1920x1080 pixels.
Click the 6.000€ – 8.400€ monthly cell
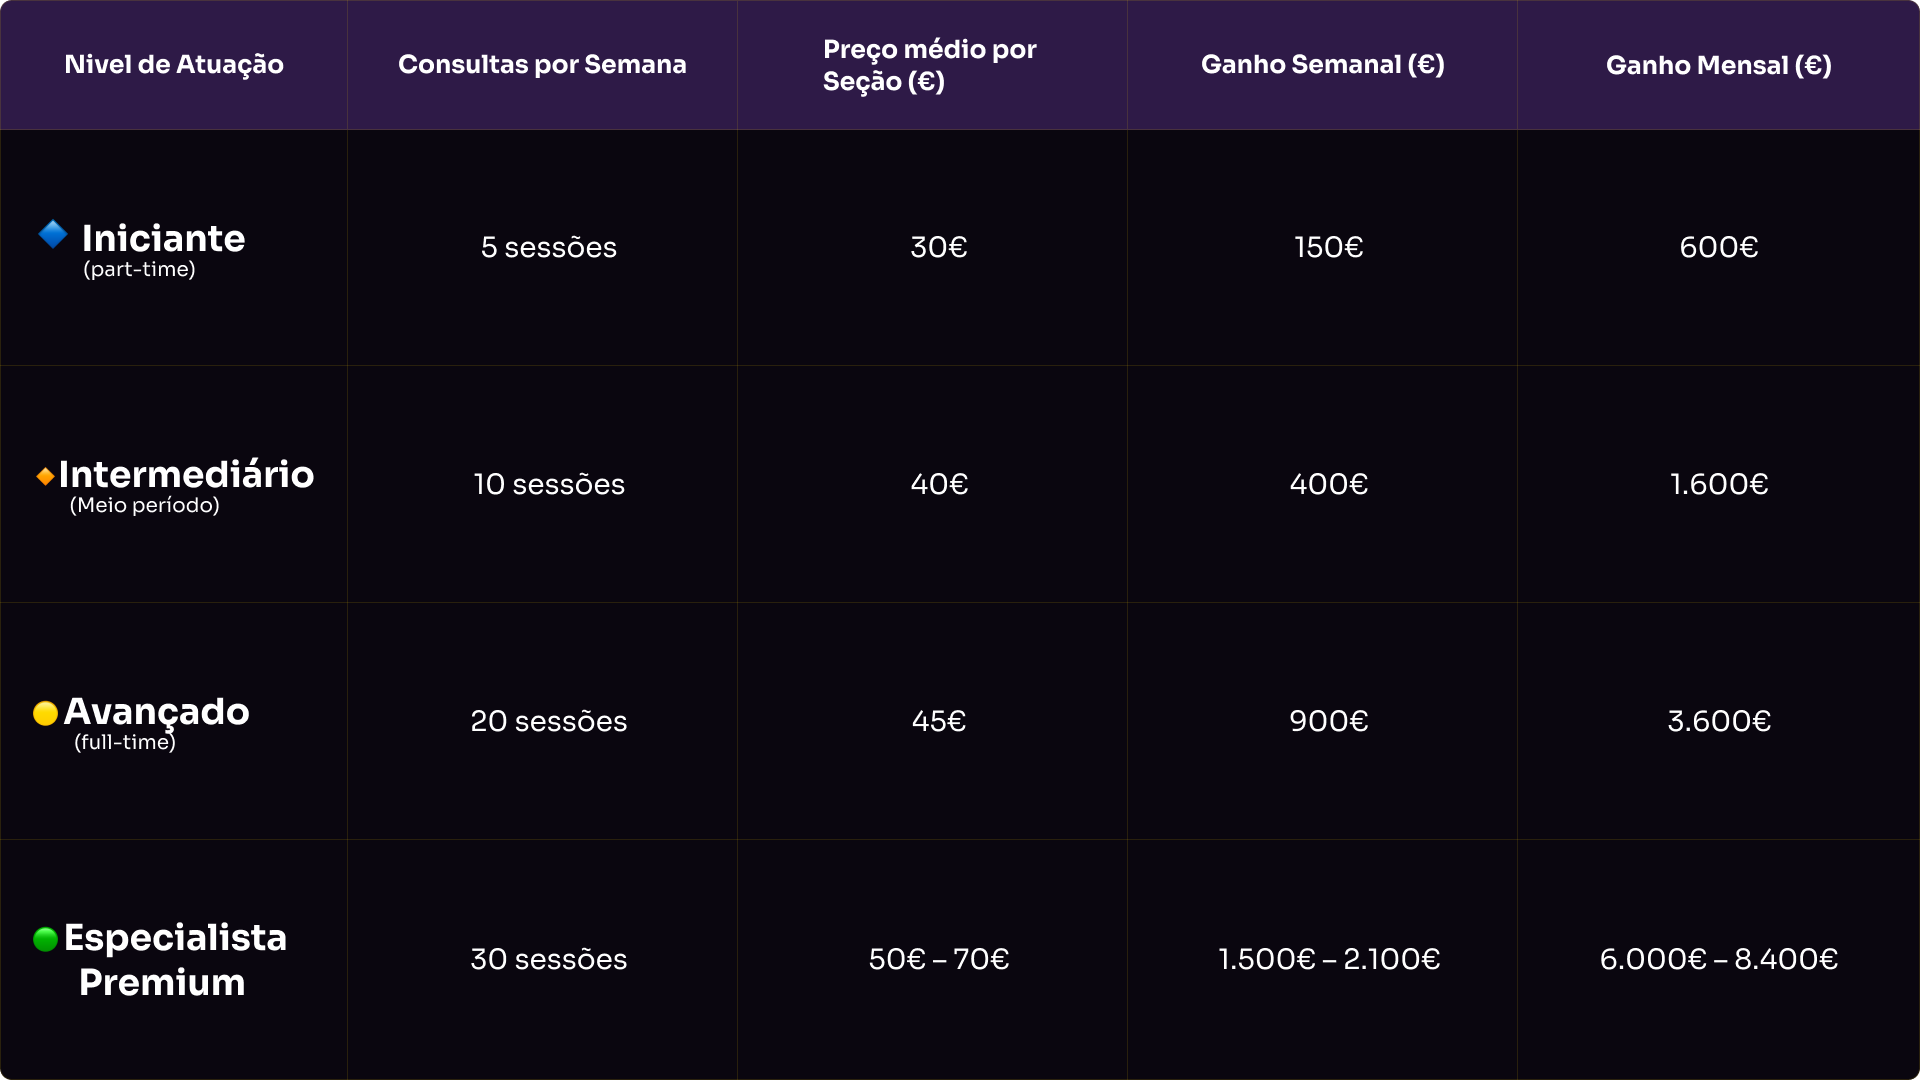tap(1719, 959)
